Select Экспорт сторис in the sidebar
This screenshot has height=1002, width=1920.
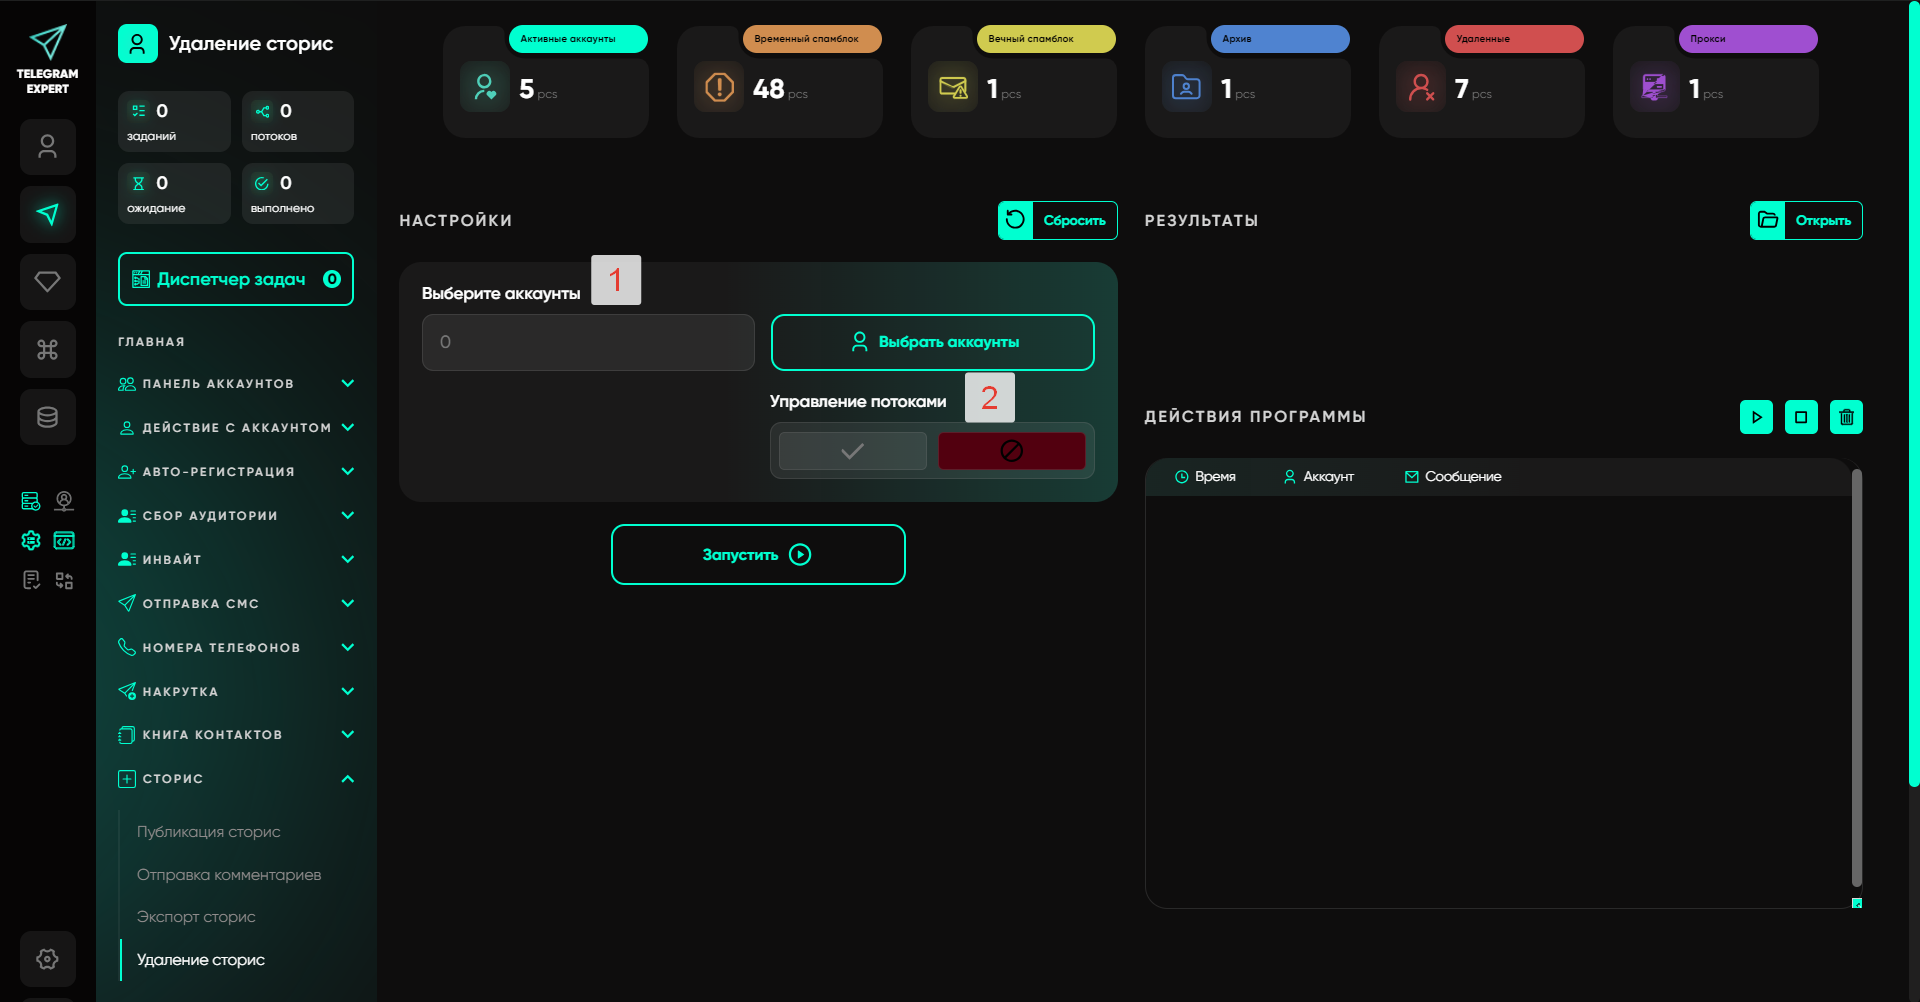point(196,917)
